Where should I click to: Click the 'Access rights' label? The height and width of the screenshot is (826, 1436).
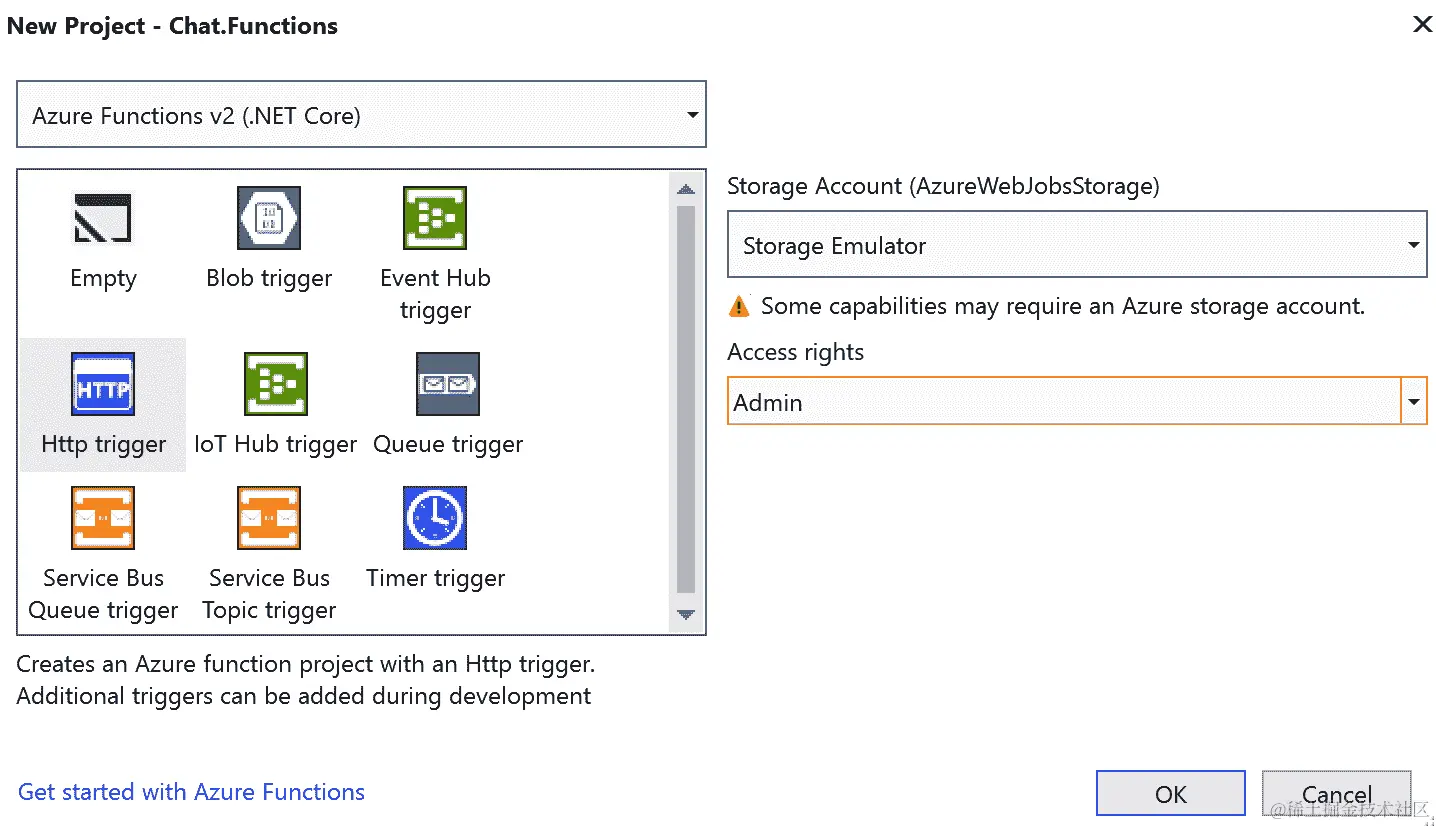click(x=795, y=352)
